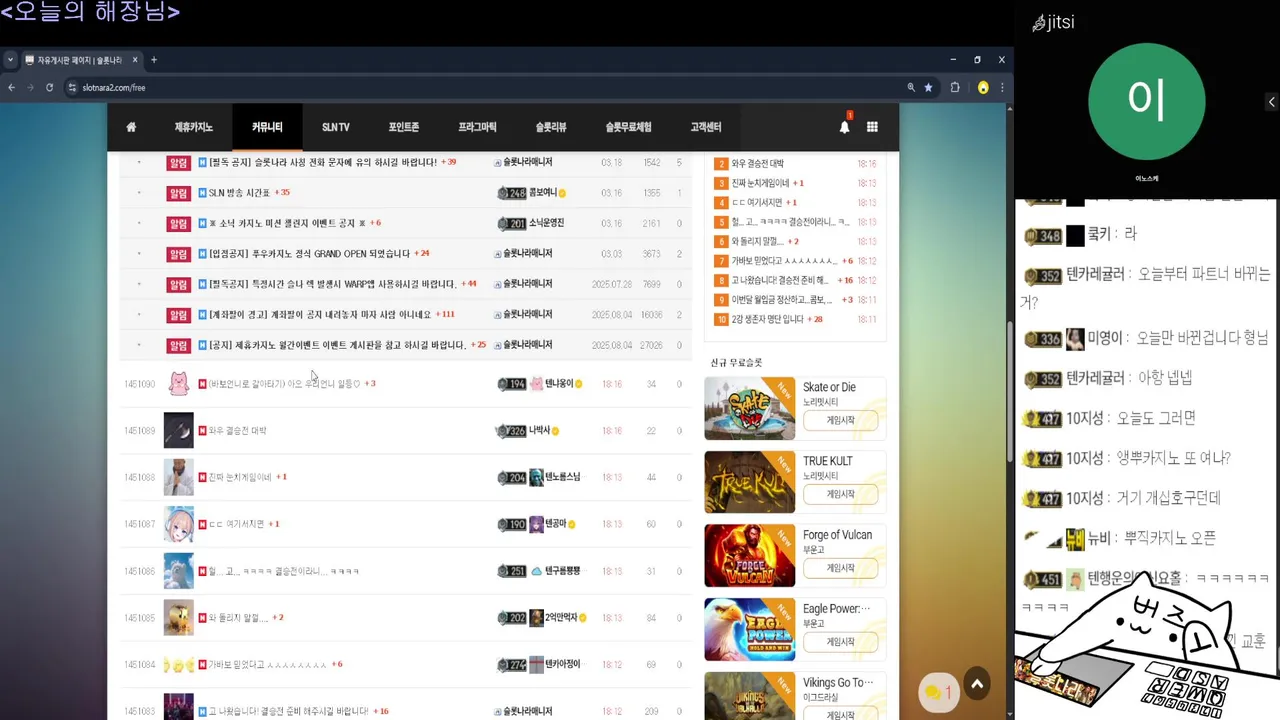1280x720 pixels.
Task: Open the post 와우 결승전 대박
Action: pyautogui.click(x=237, y=431)
